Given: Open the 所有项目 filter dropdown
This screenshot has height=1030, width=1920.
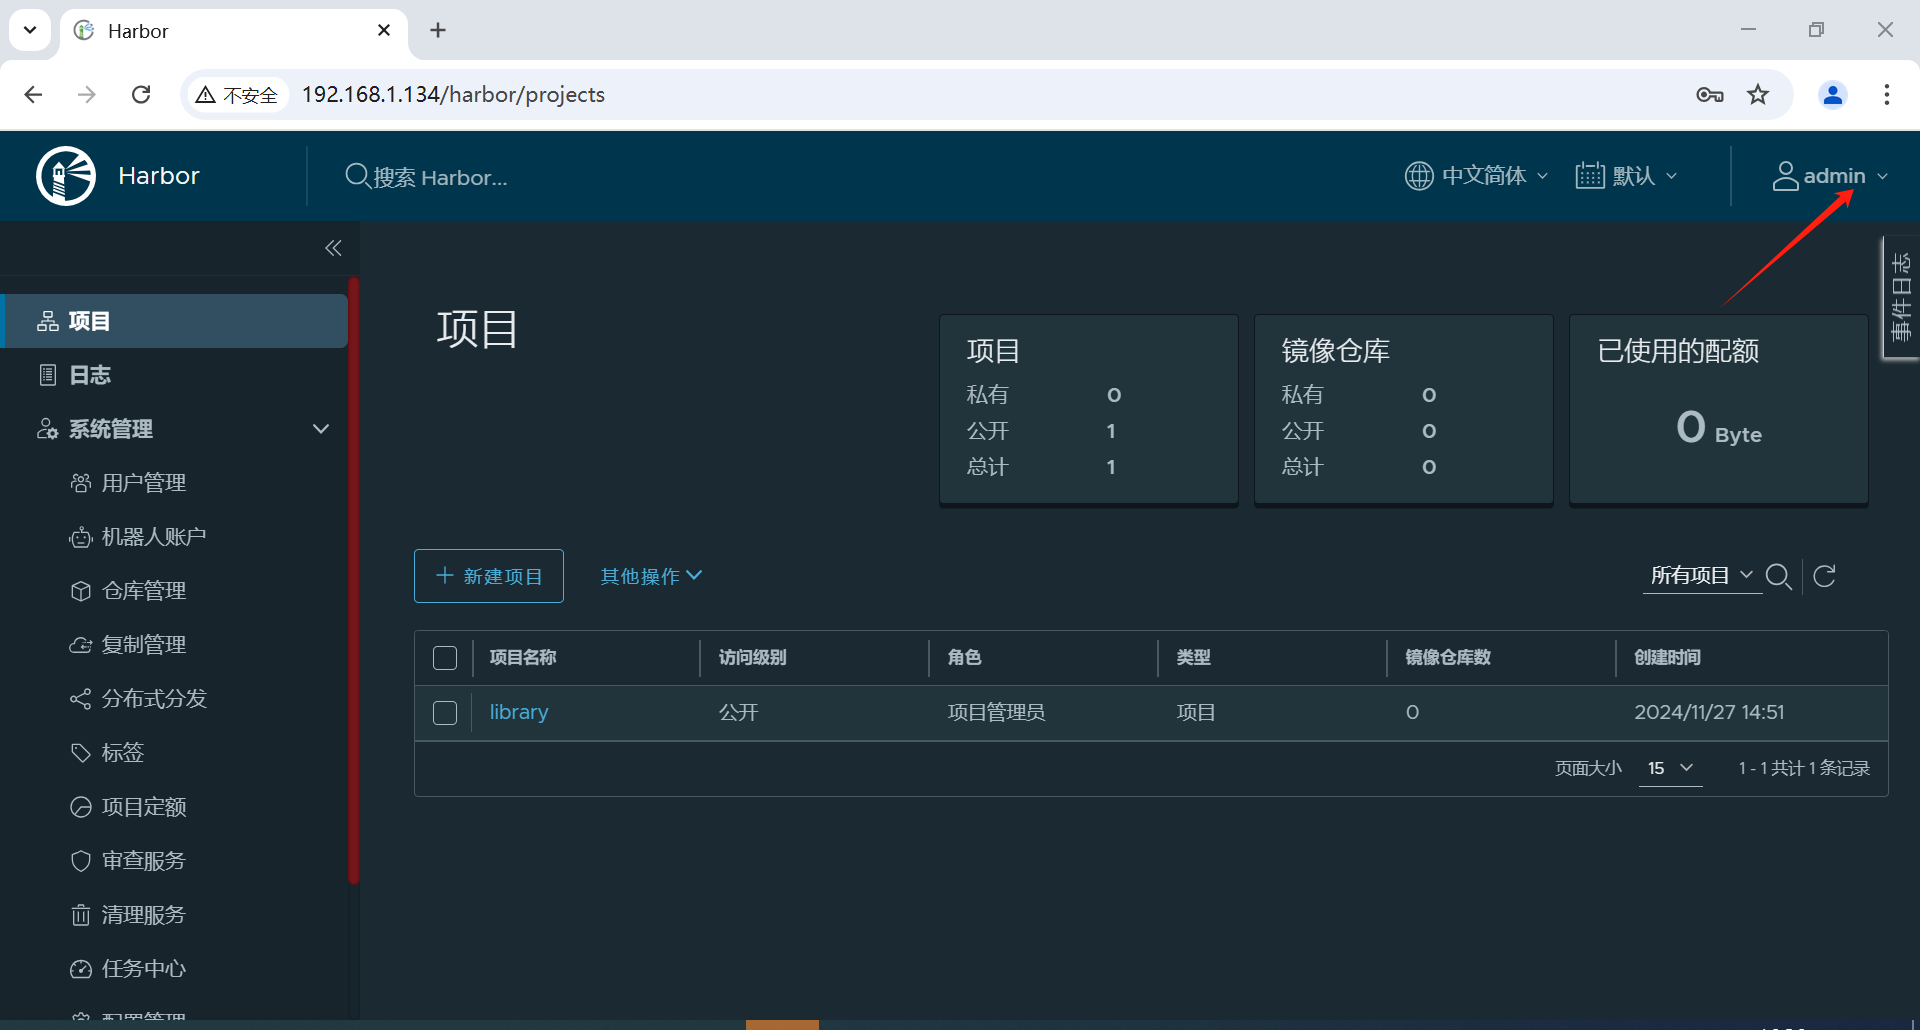Looking at the screenshot, I should [1702, 575].
